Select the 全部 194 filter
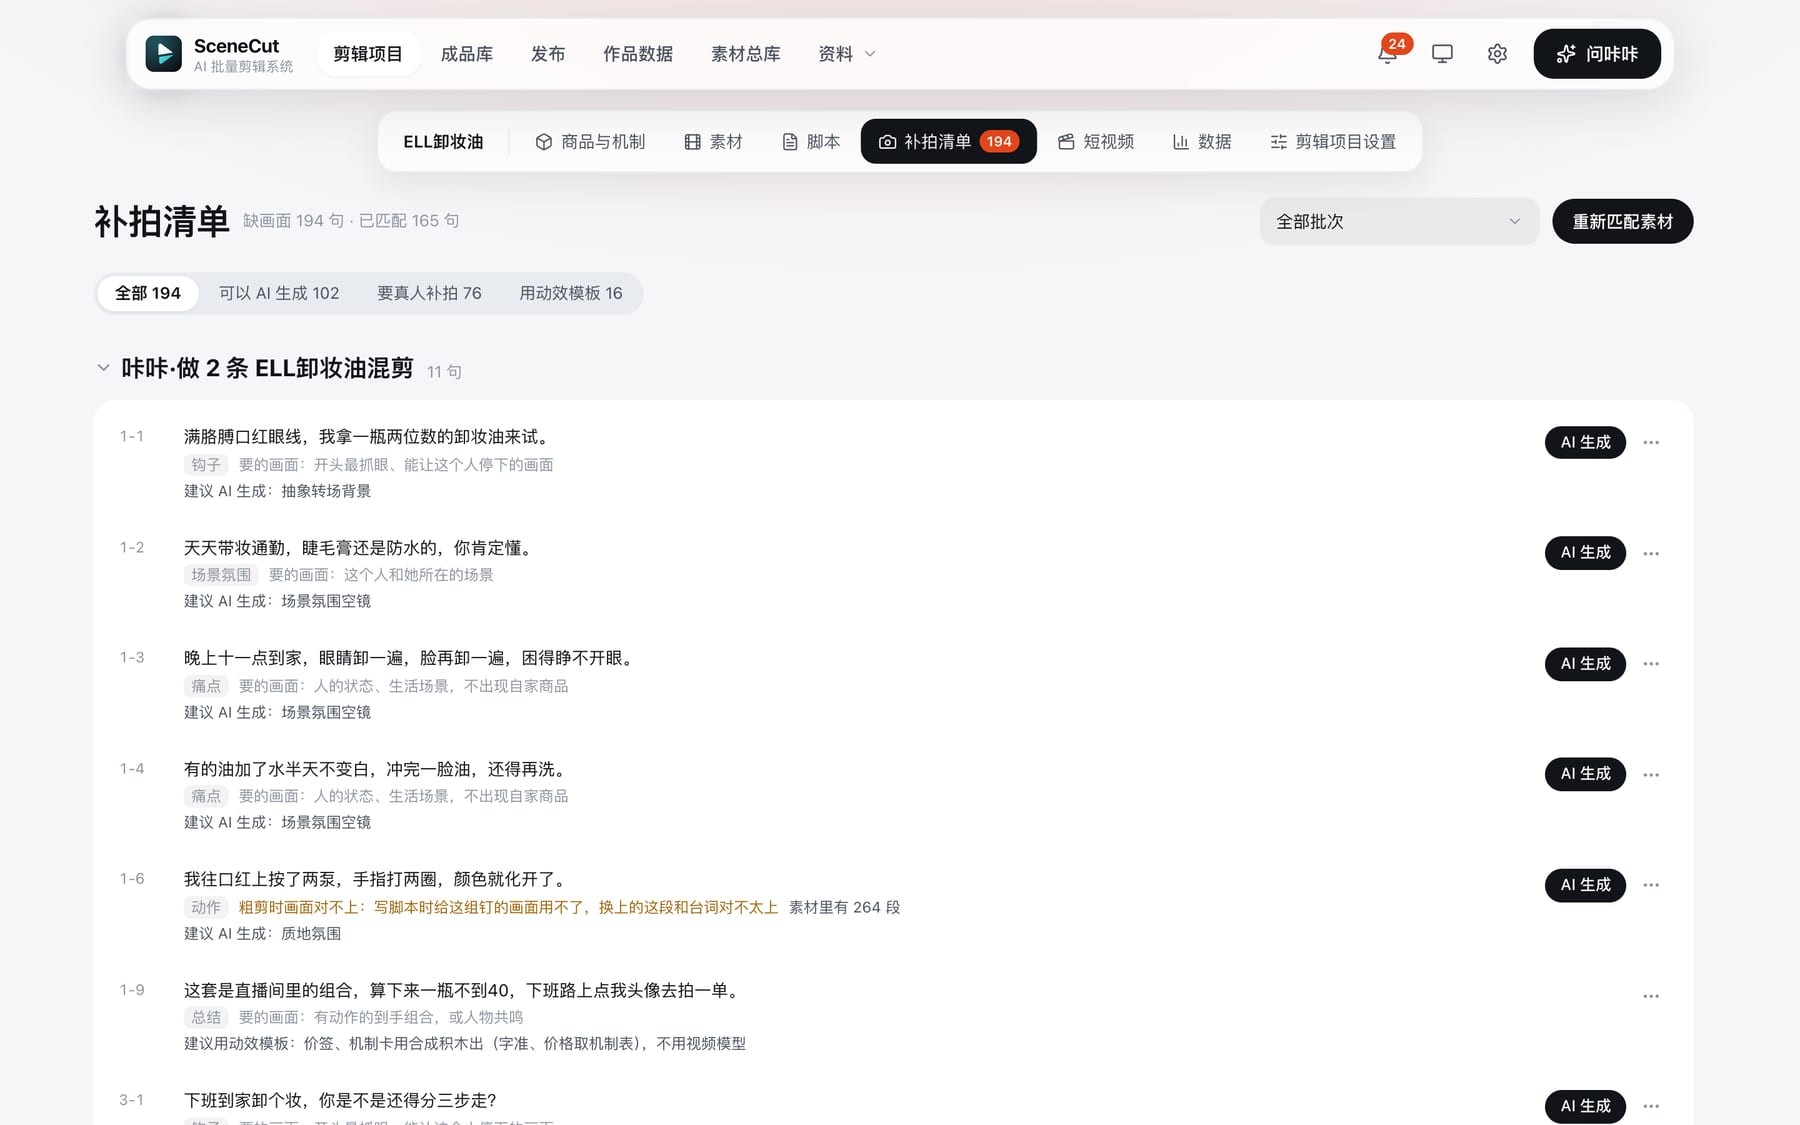1800x1125 pixels. [148, 293]
